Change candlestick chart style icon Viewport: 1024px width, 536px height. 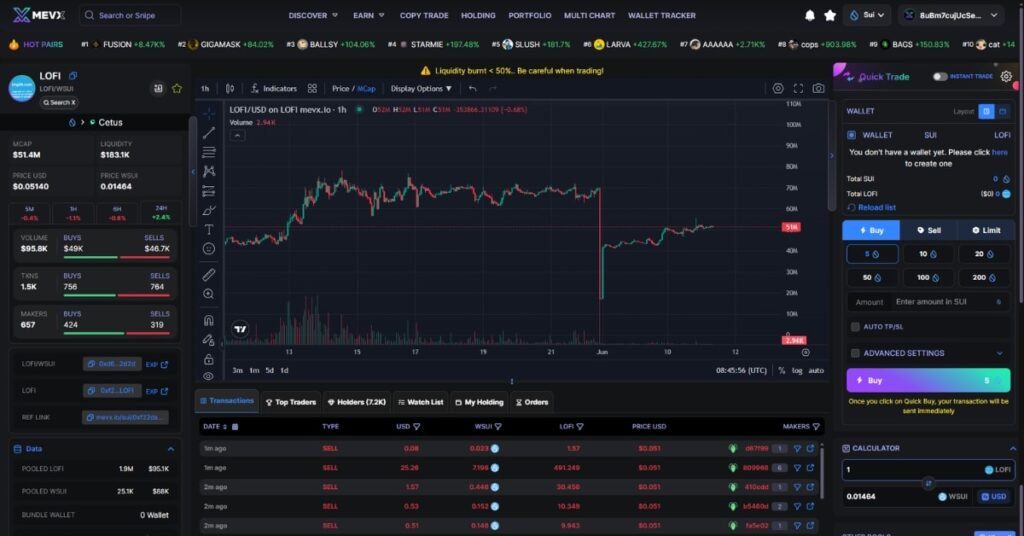pyautogui.click(x=230, y=88)
